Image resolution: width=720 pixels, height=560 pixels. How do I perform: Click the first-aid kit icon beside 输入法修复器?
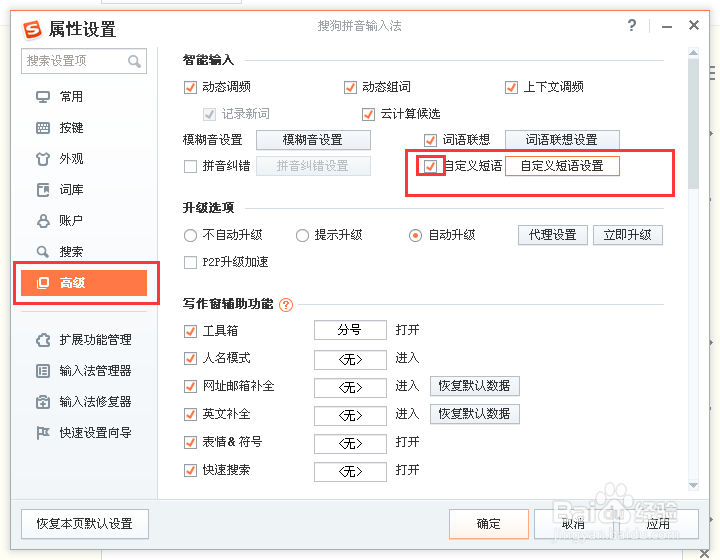pos(43,402)
